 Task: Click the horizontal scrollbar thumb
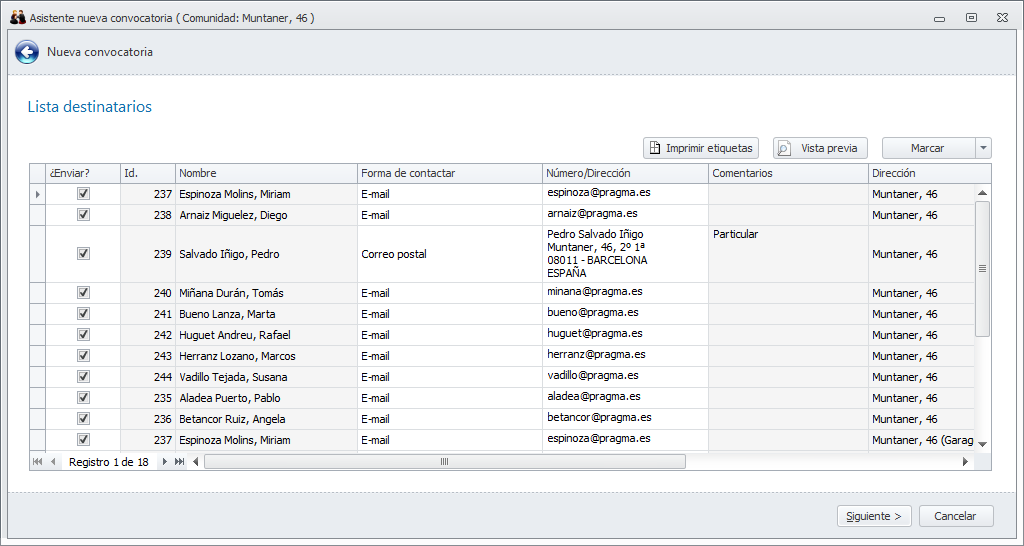[444, 462]
